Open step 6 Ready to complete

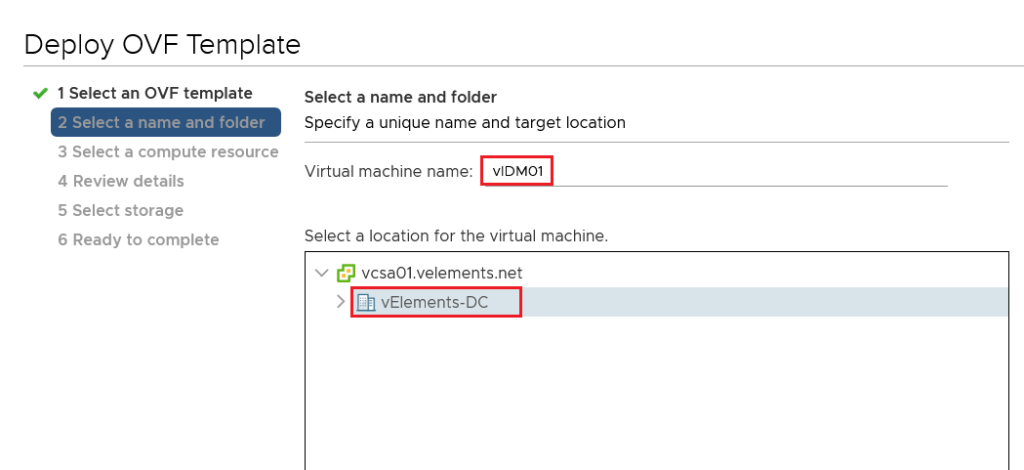click(137, 240)
